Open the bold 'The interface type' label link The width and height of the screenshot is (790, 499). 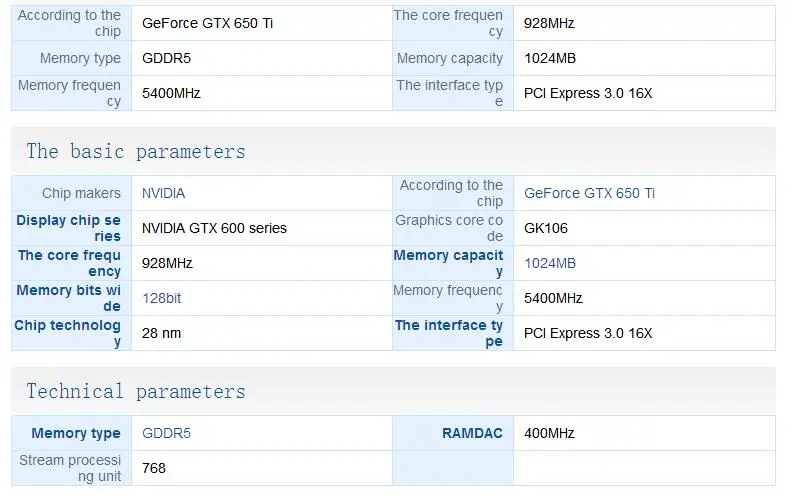[449, 333]
